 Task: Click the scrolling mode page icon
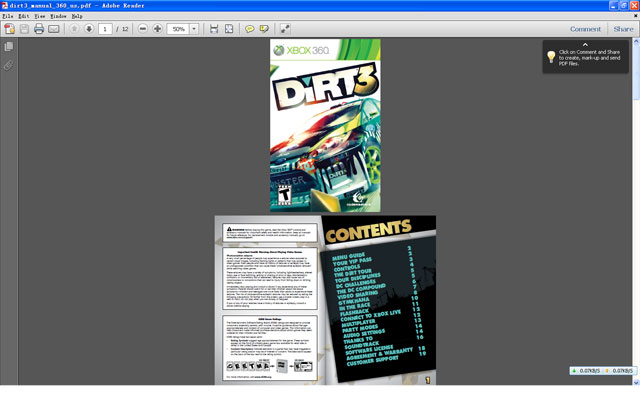214,29
